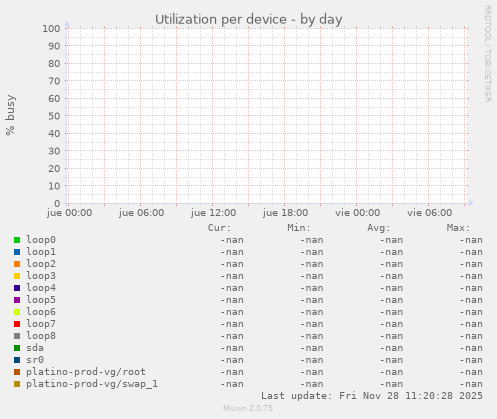Click the jue 06:00 axis label
The width and height of the screenshot is (497, 419).
[x=141, y=213]
